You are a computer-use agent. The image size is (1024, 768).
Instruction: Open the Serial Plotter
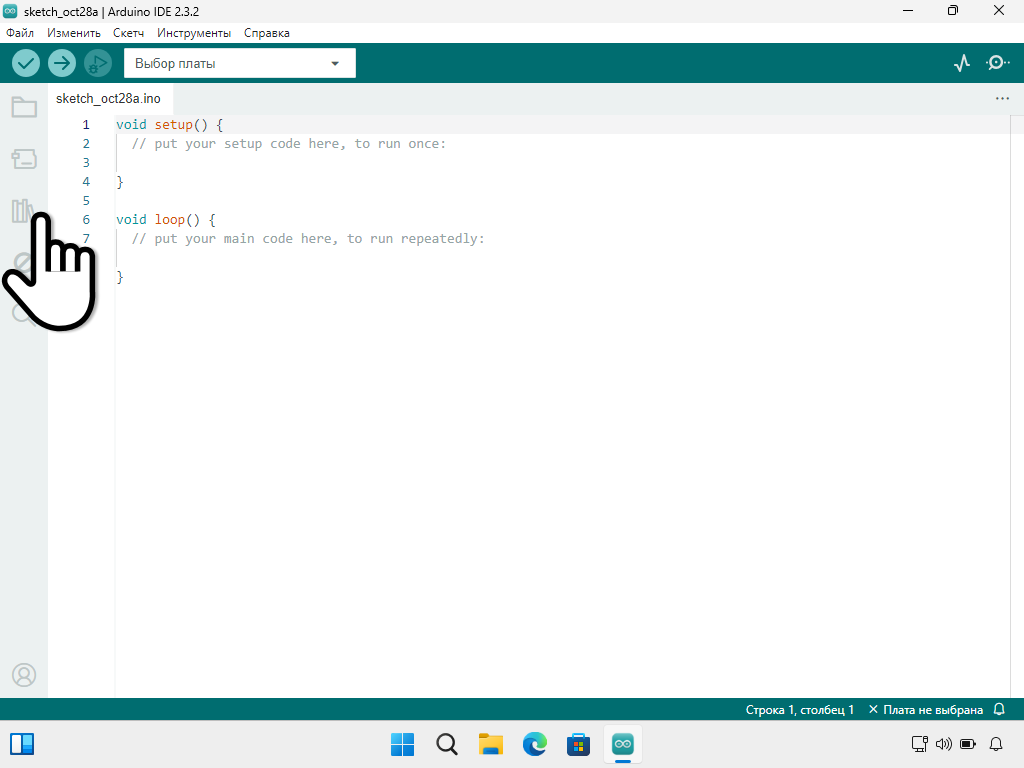click(961, 63)
